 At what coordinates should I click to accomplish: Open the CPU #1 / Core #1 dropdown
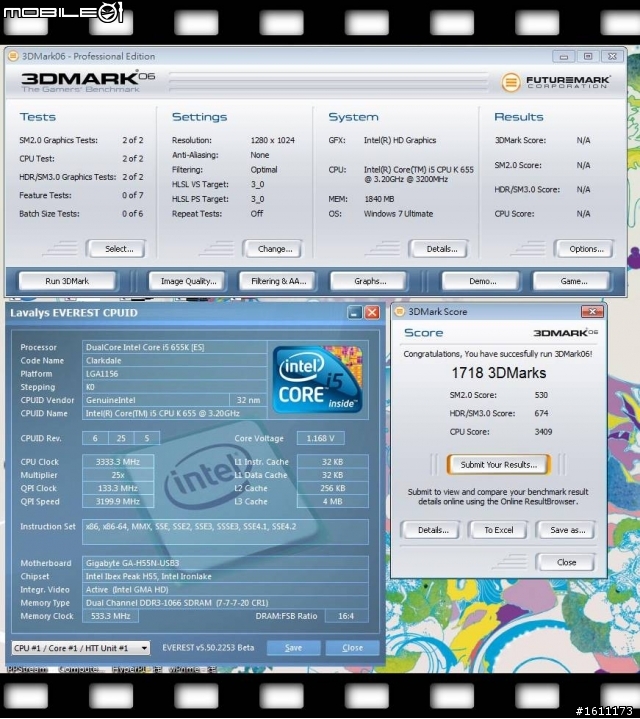tap(81, 648)
